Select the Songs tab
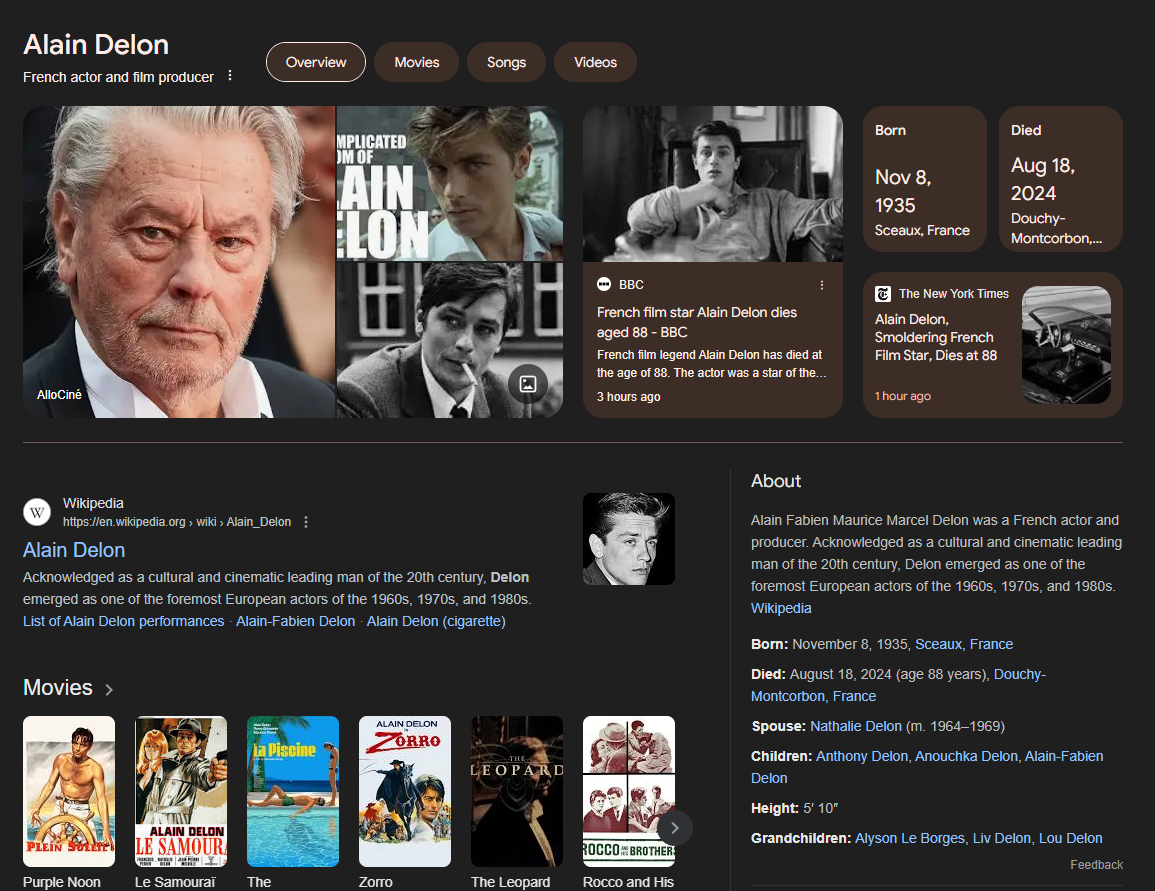Image resolution: width=1155 pixels, height=891 pixels. (506, 62)
